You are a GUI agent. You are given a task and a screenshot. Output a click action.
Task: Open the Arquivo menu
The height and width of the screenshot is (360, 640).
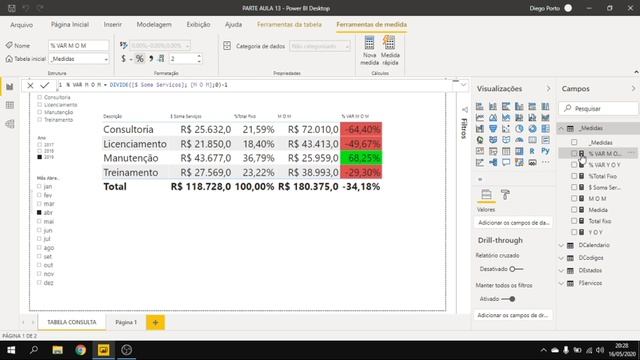point(22,25)
